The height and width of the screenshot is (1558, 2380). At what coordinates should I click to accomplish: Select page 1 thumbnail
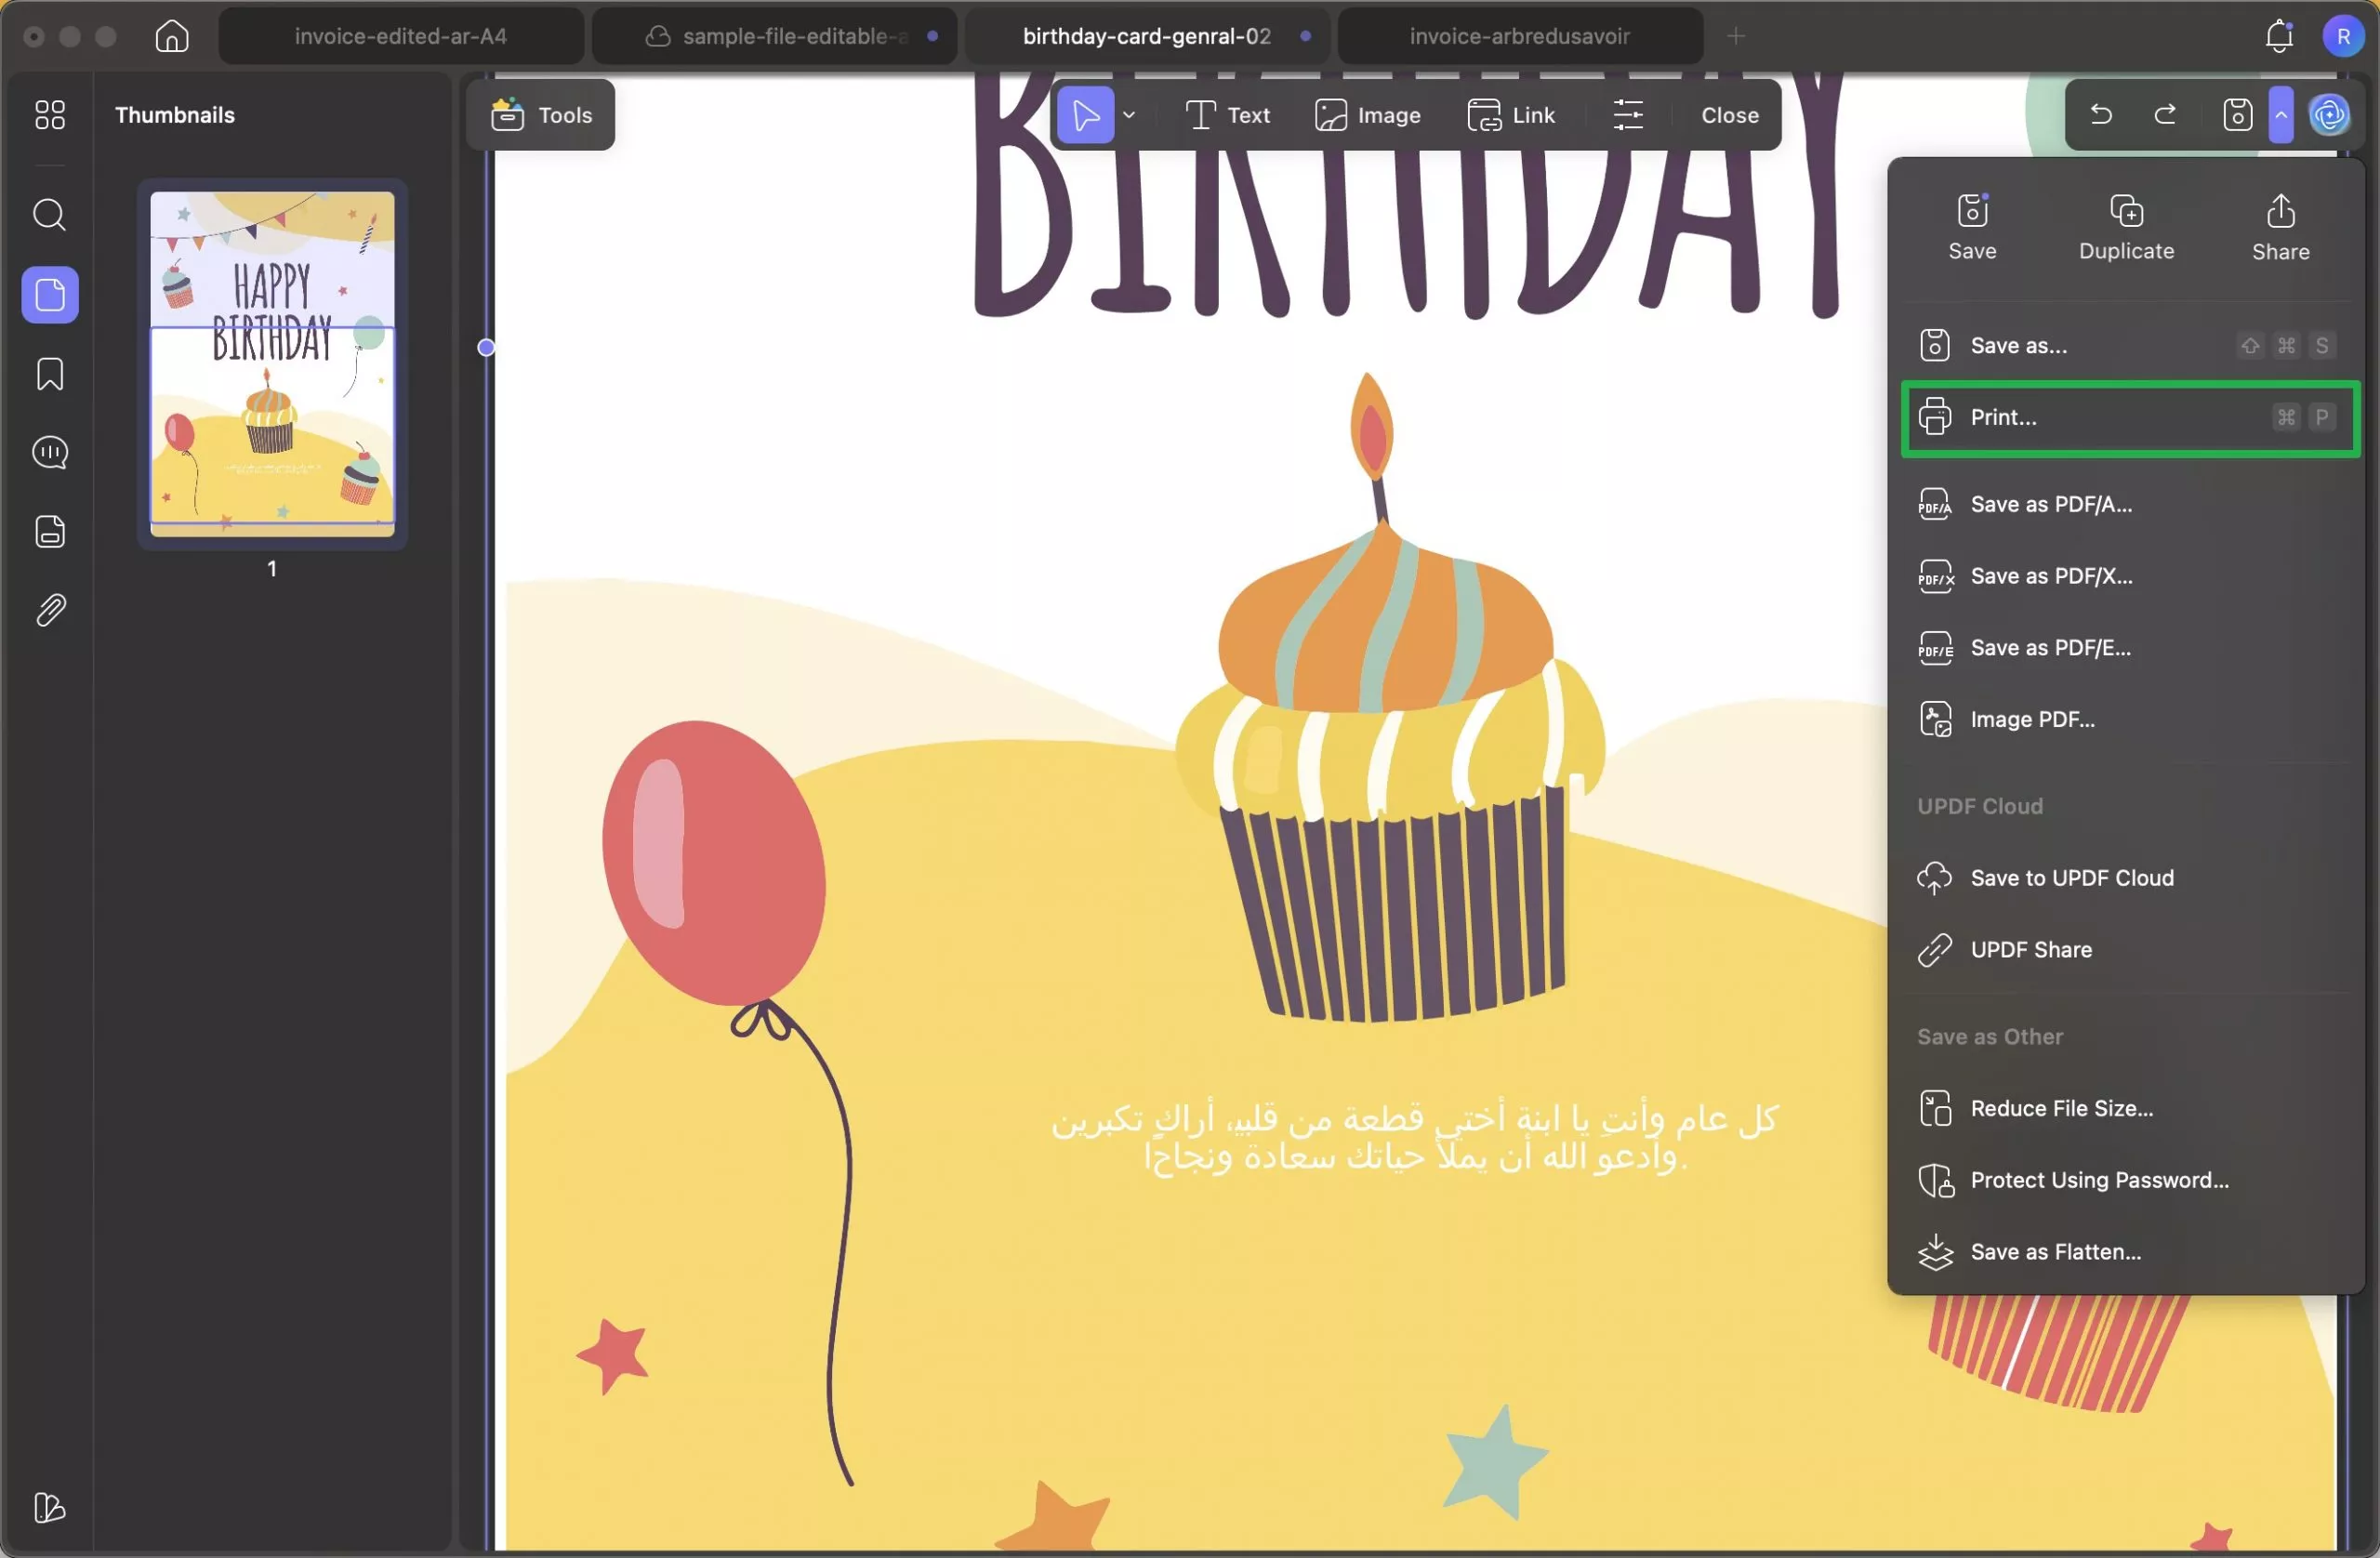coord(272,364)
